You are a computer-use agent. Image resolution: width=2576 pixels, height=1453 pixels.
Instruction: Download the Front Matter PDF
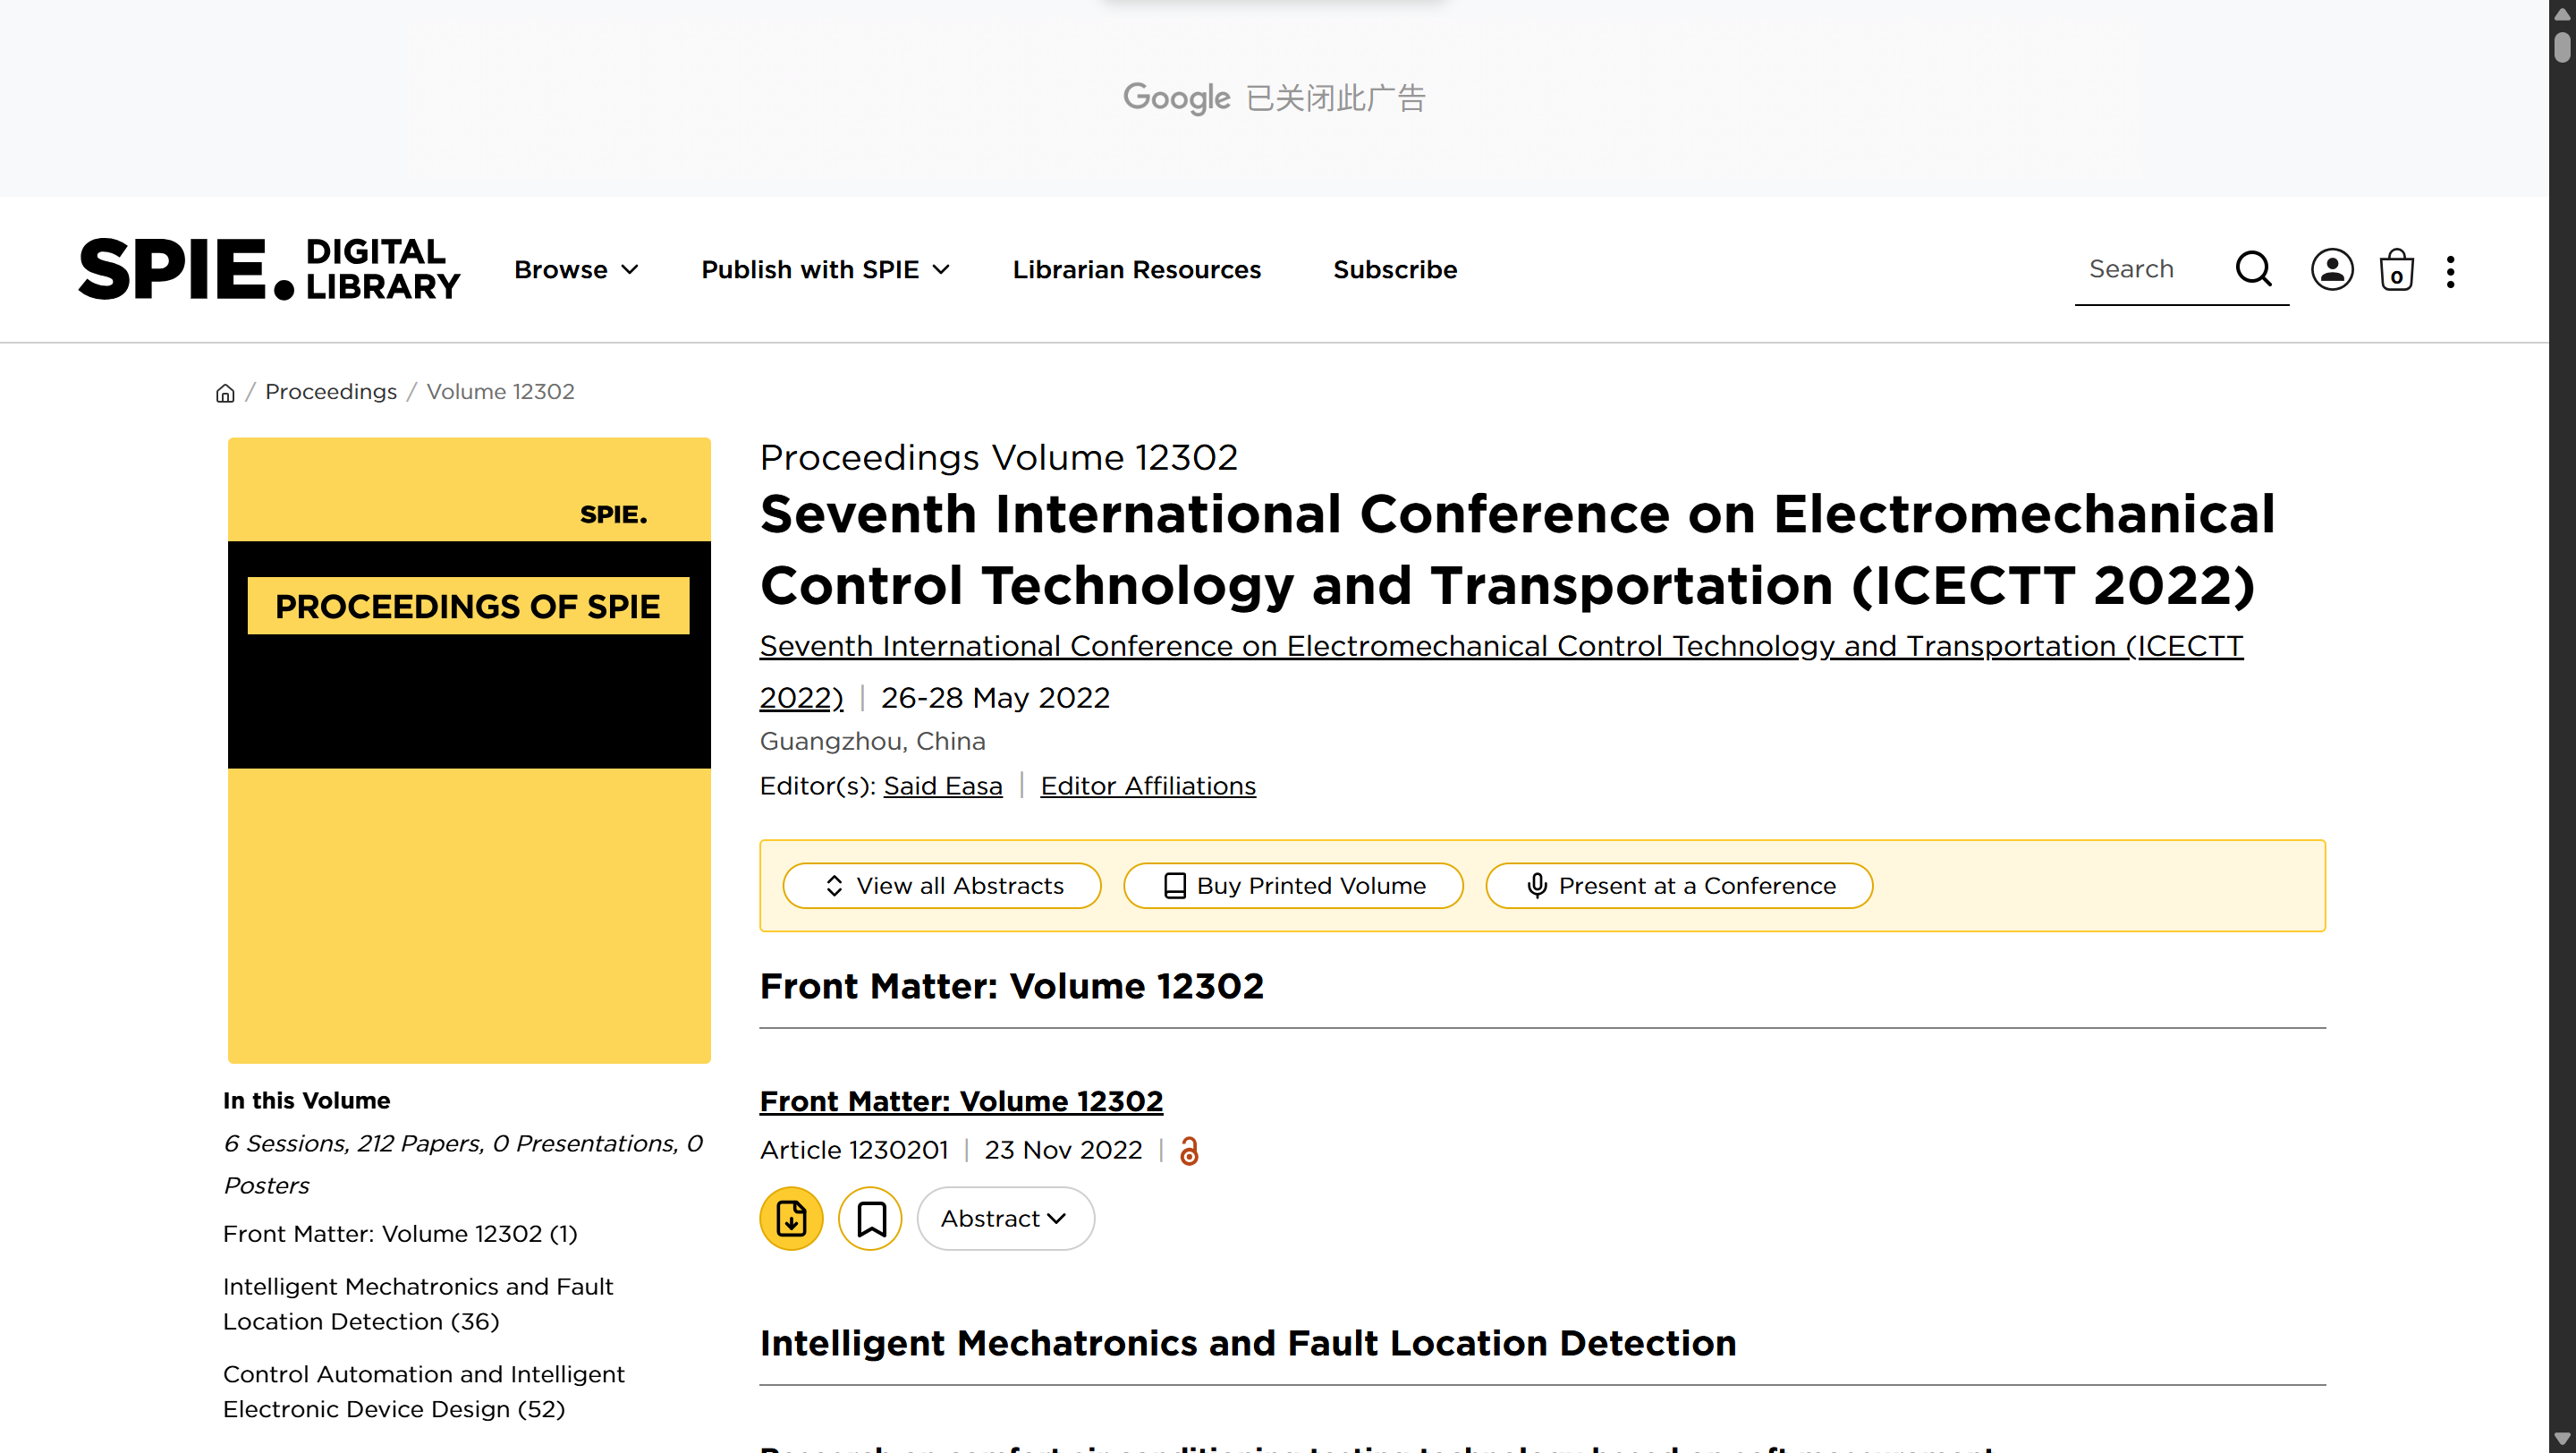tap(791, 1218)
